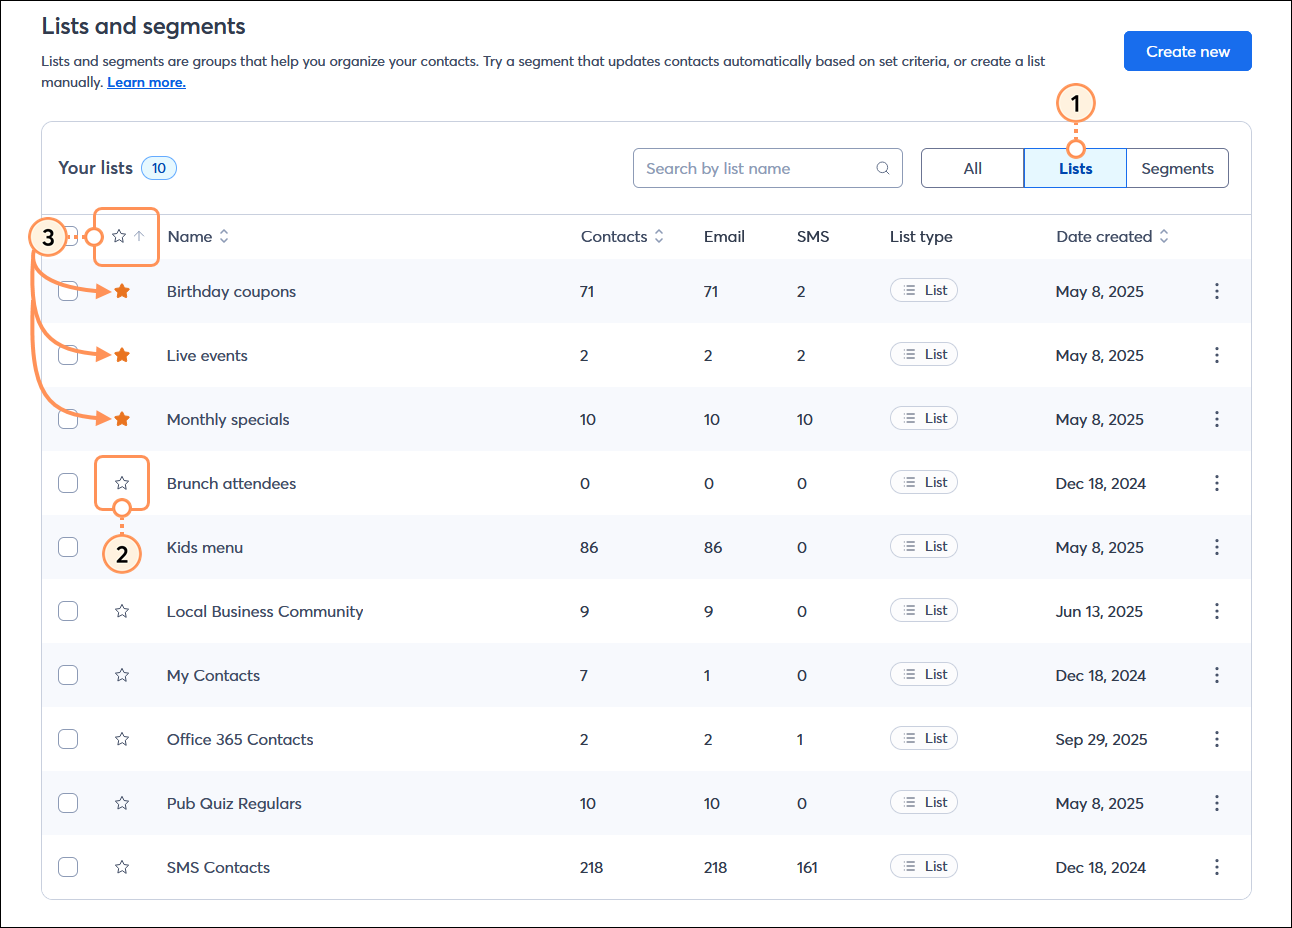Open the Pub Quiz Regulars list

point(234,803)
